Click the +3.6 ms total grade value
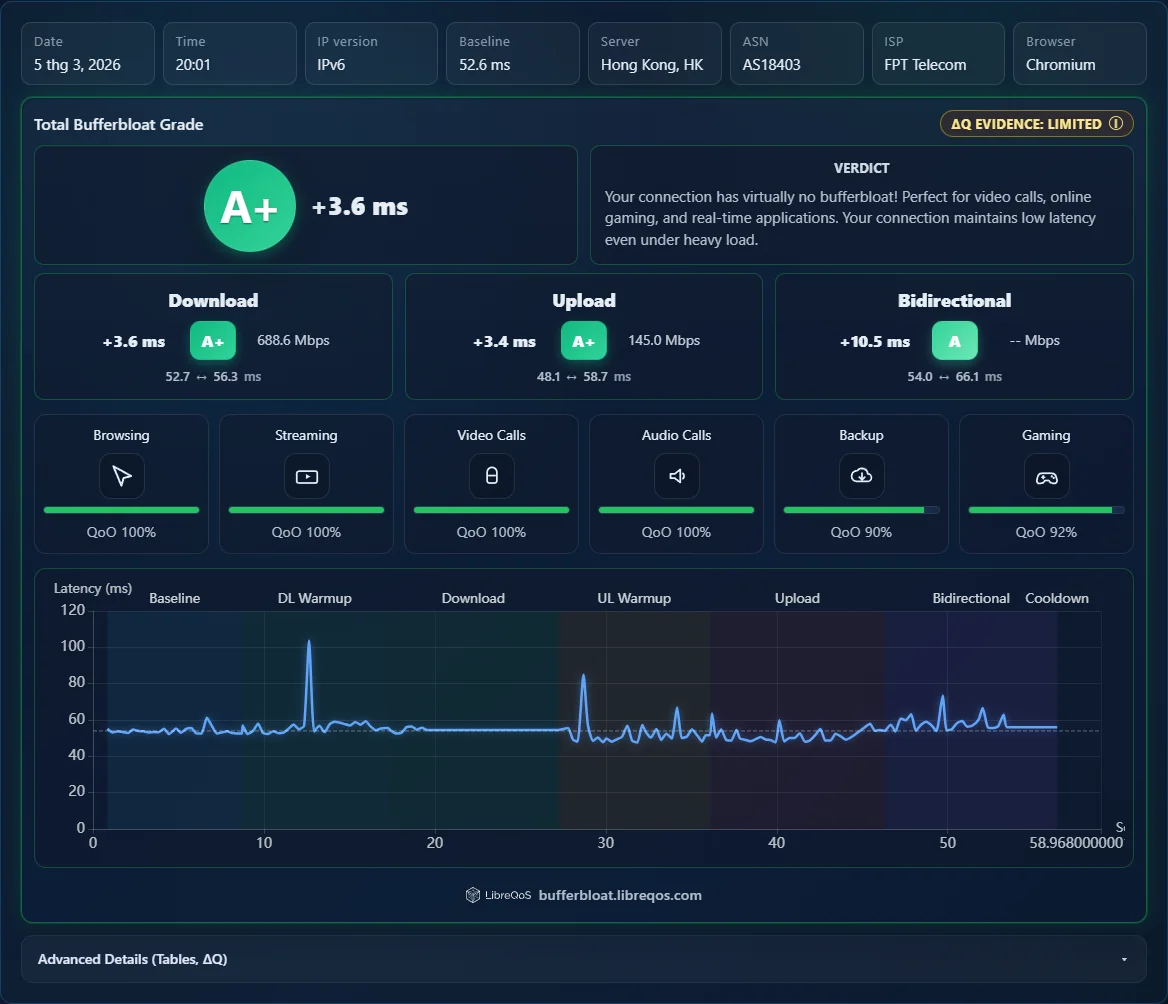 tap(360, 206)
